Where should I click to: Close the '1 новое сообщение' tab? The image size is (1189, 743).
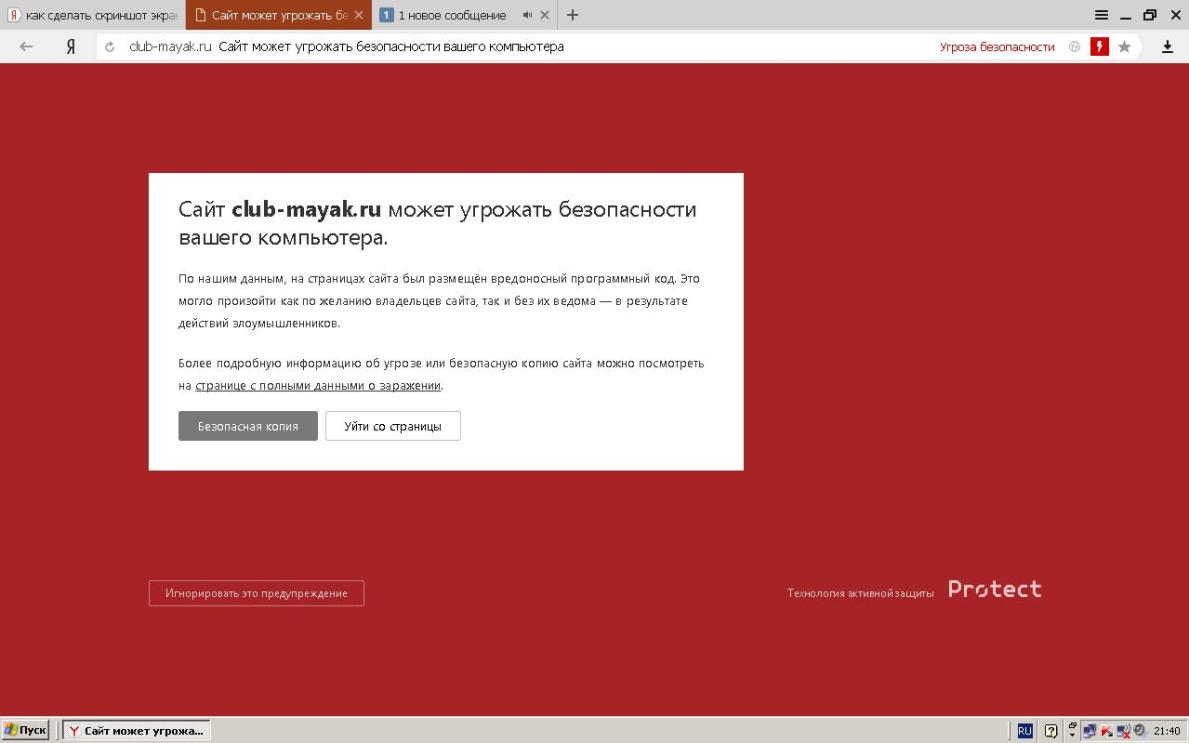(544, 15)
